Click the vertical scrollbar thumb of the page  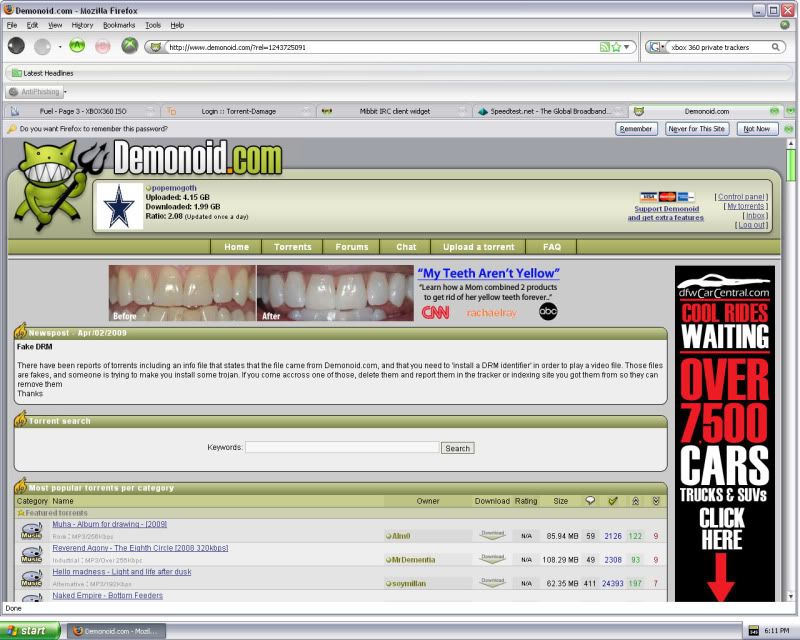(791, 165)
